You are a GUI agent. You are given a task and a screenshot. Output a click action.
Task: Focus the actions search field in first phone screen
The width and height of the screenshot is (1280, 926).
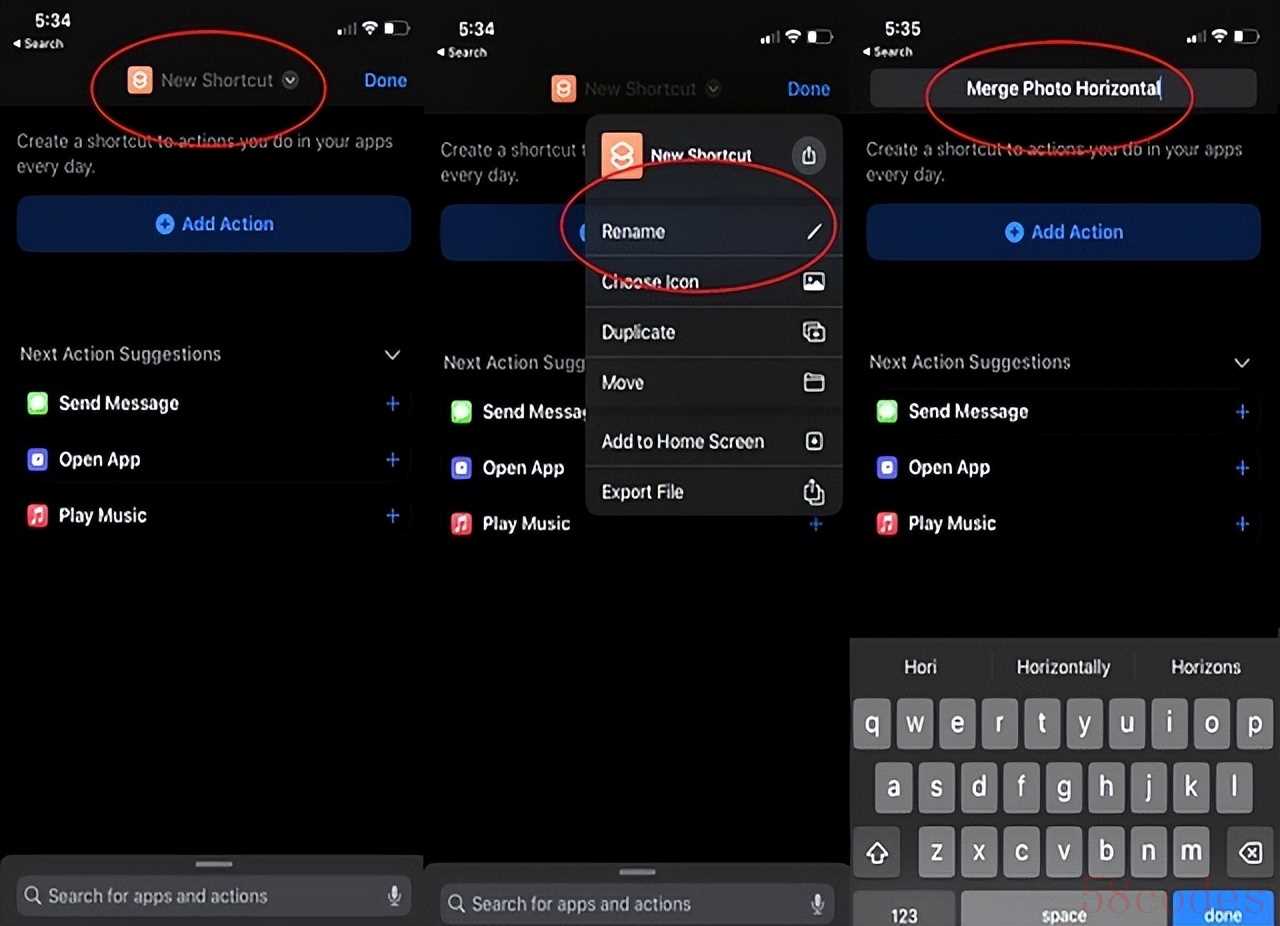pyautogui.click(x=214, y=896)
